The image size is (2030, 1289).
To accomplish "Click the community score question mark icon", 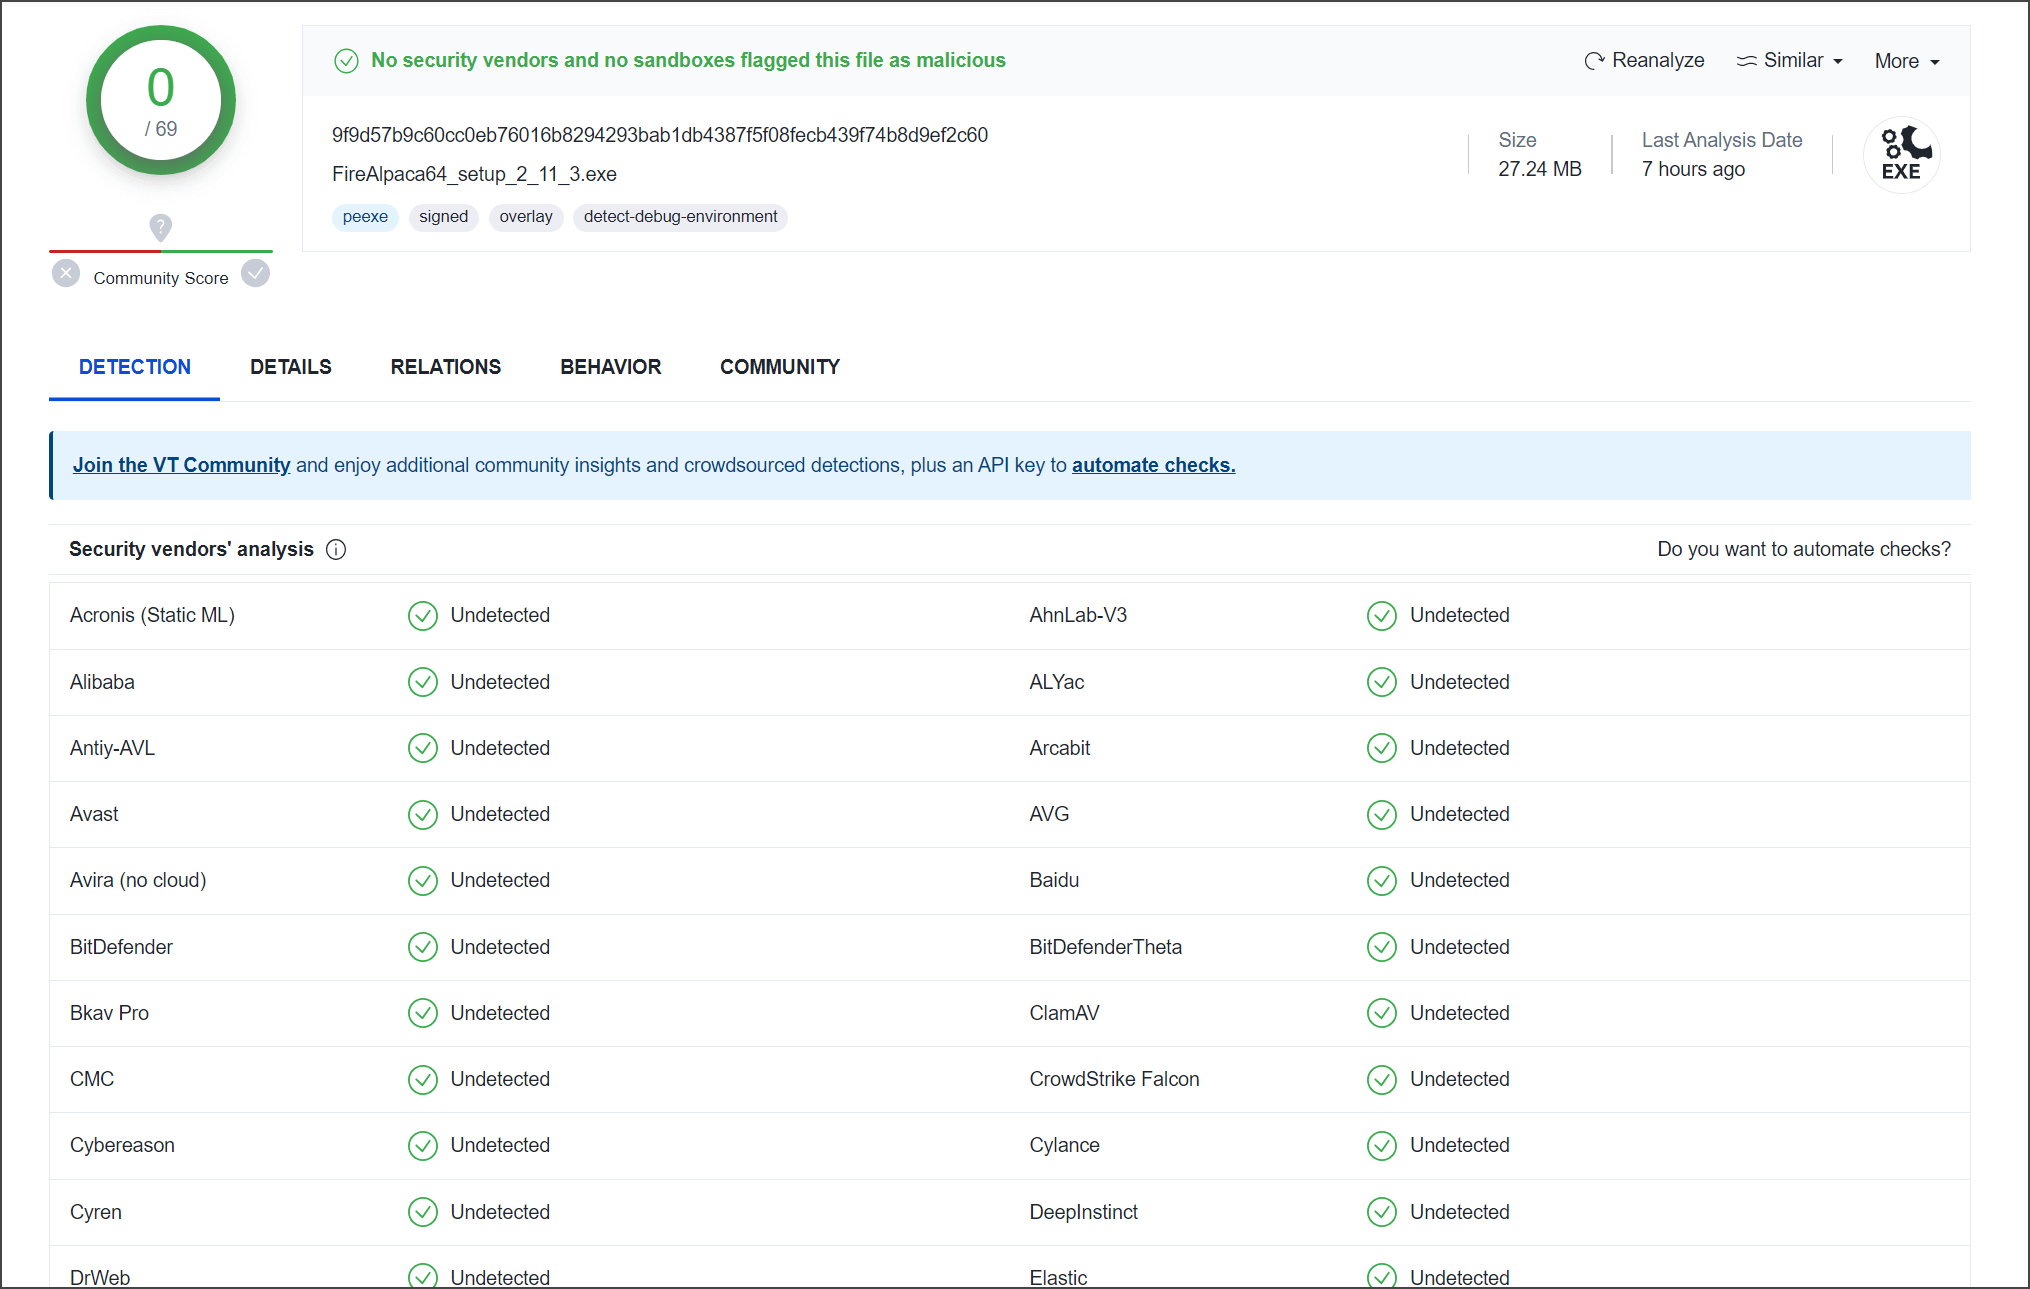I will [x=160, y=226].
